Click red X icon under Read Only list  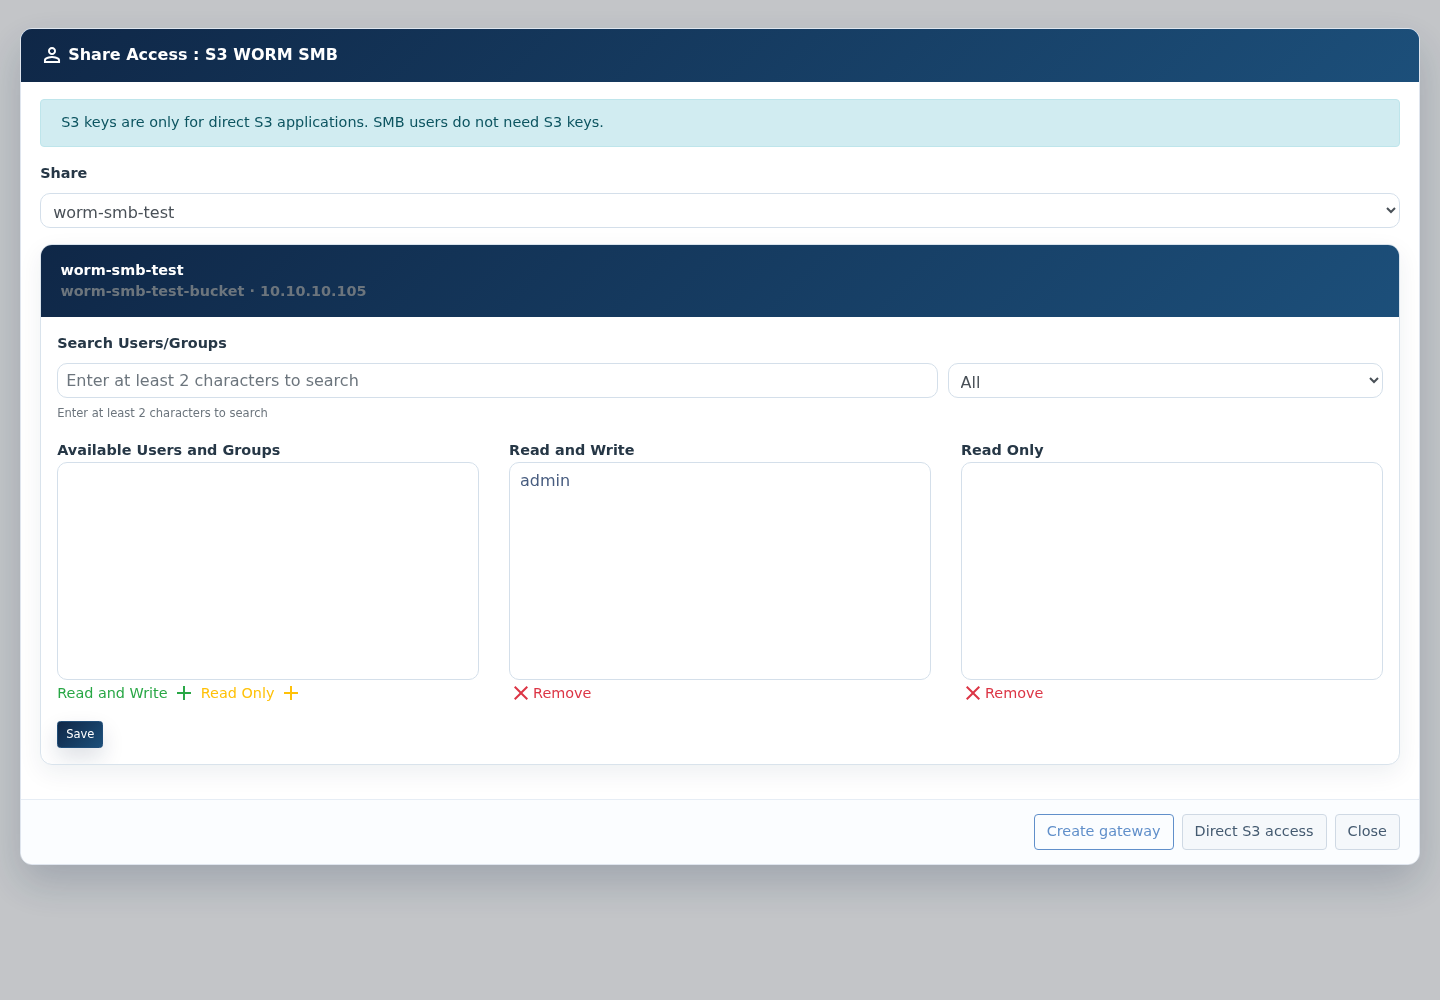[x=973, y=693]
